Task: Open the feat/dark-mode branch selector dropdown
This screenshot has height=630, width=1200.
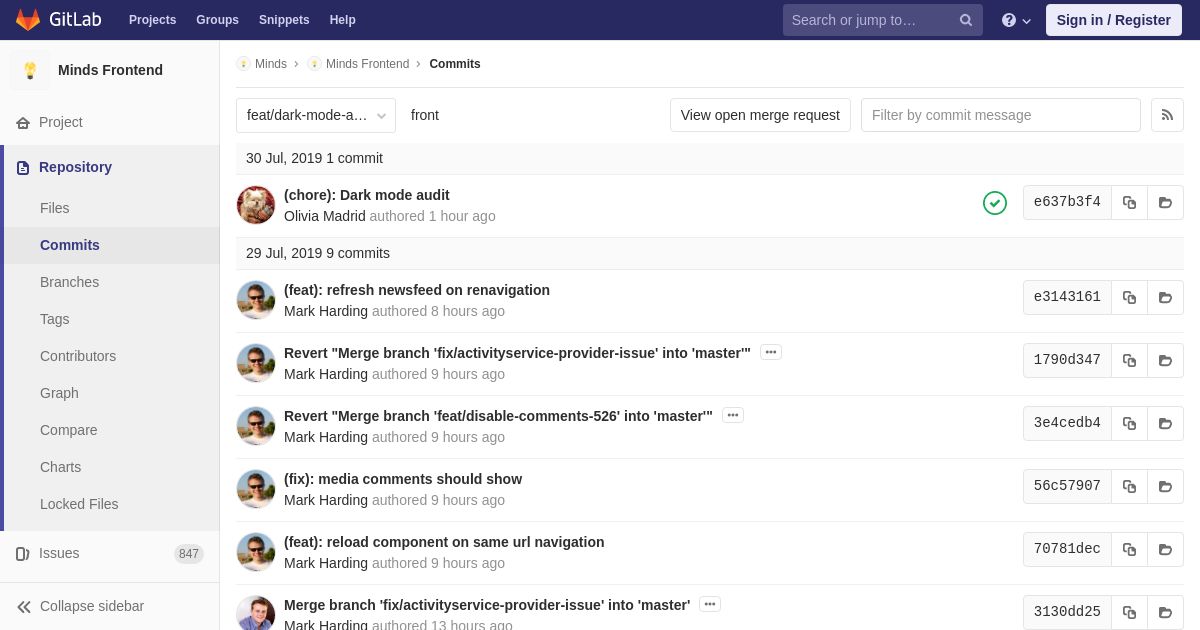Action: (316, 115)
